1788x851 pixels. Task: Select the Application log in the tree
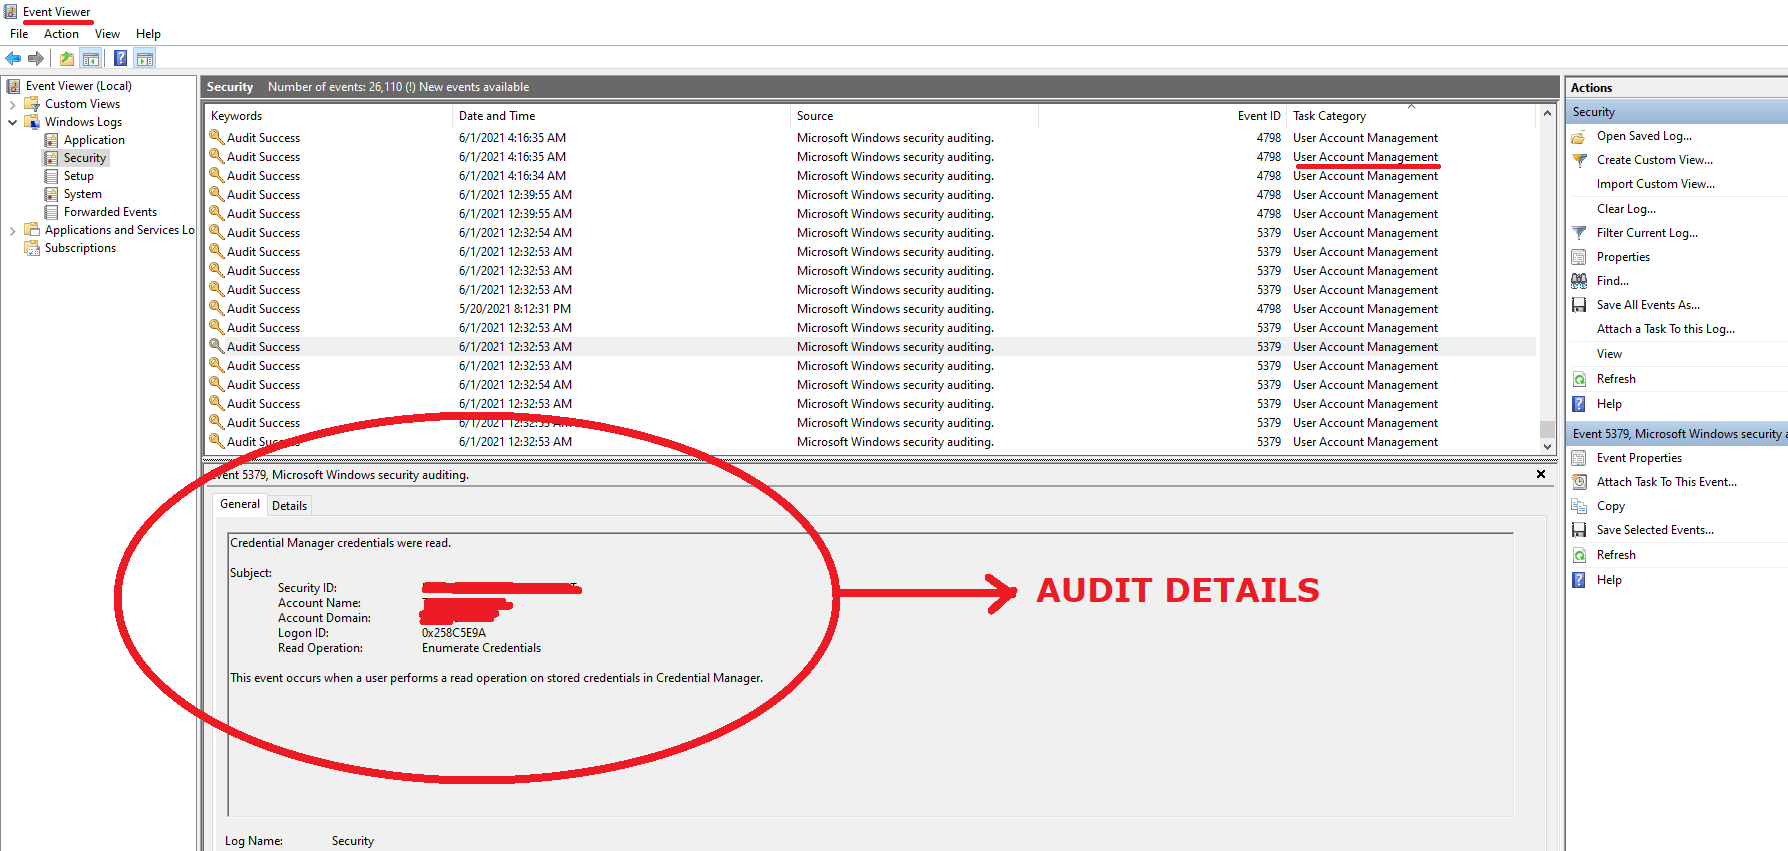94,140
